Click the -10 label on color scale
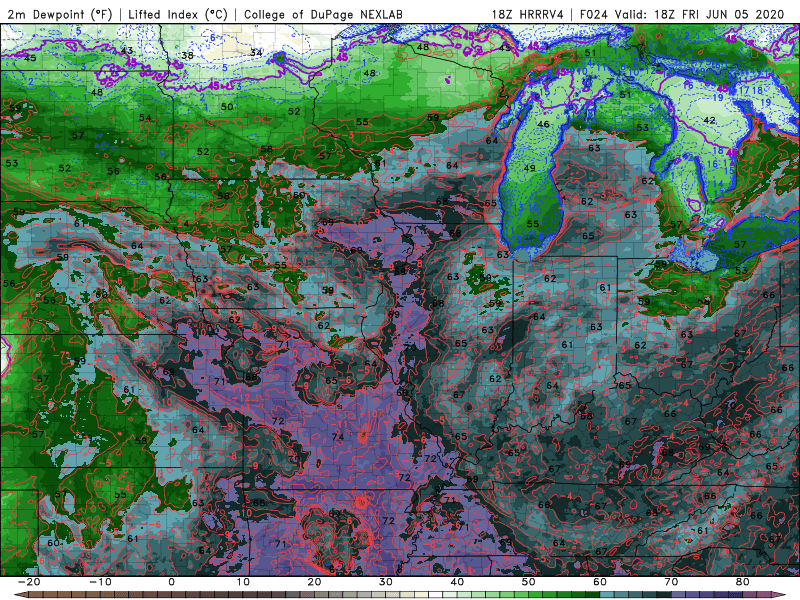Image resolution: width=800 pixels, height=600 pixels. pyautogui.click(x=100, y=582)
